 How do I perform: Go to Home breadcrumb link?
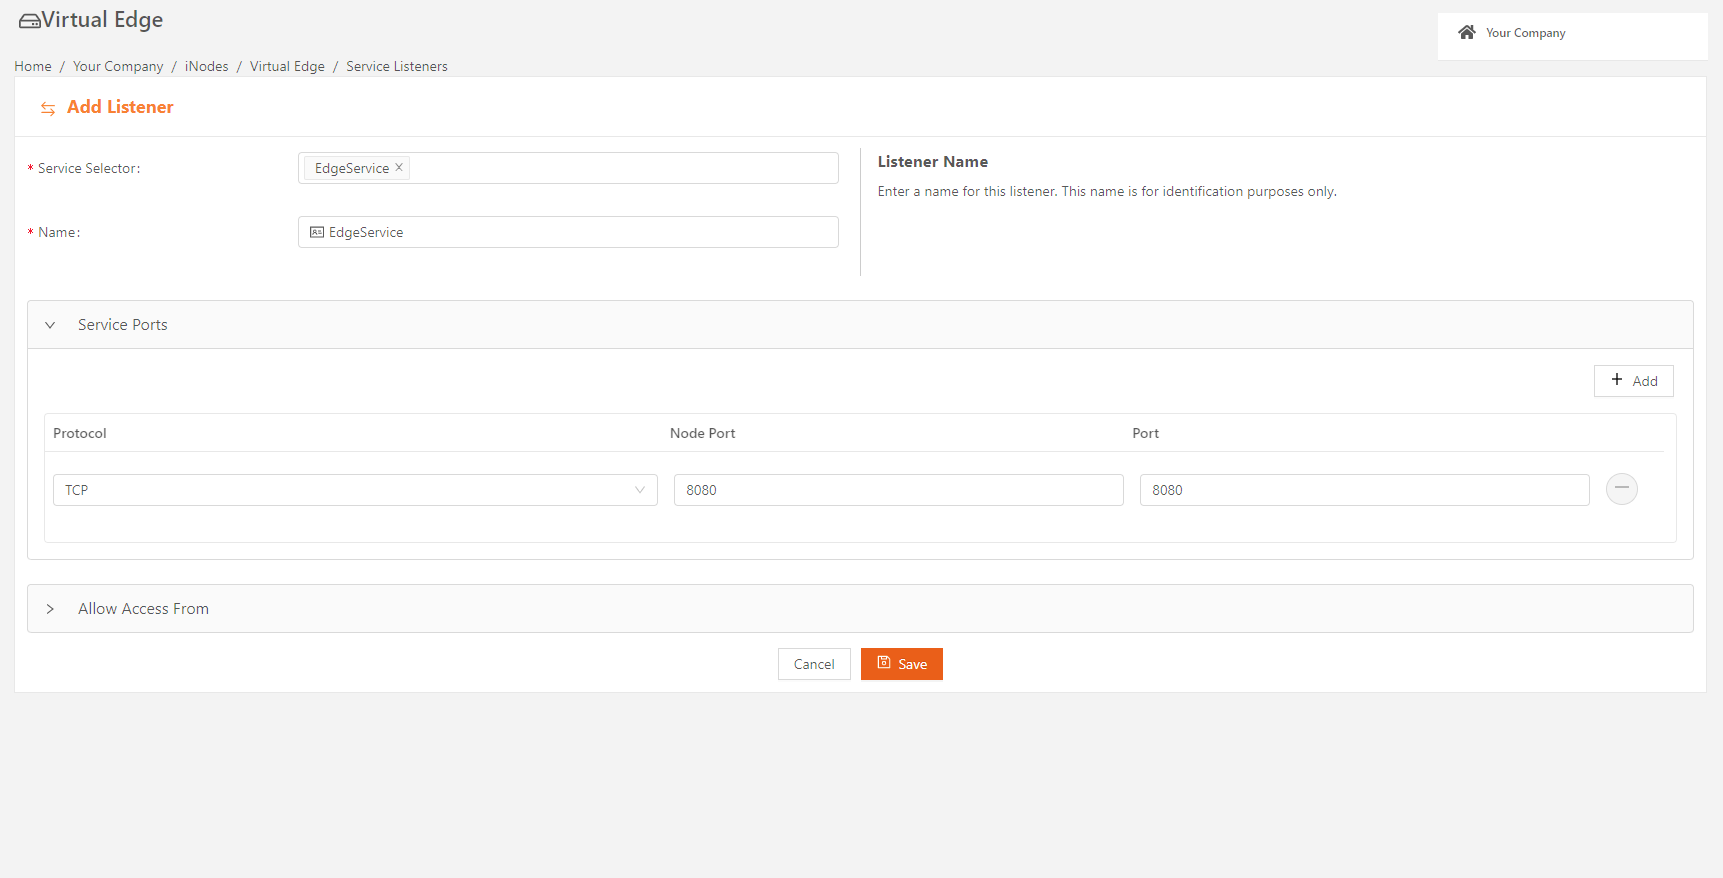[33, 66]
